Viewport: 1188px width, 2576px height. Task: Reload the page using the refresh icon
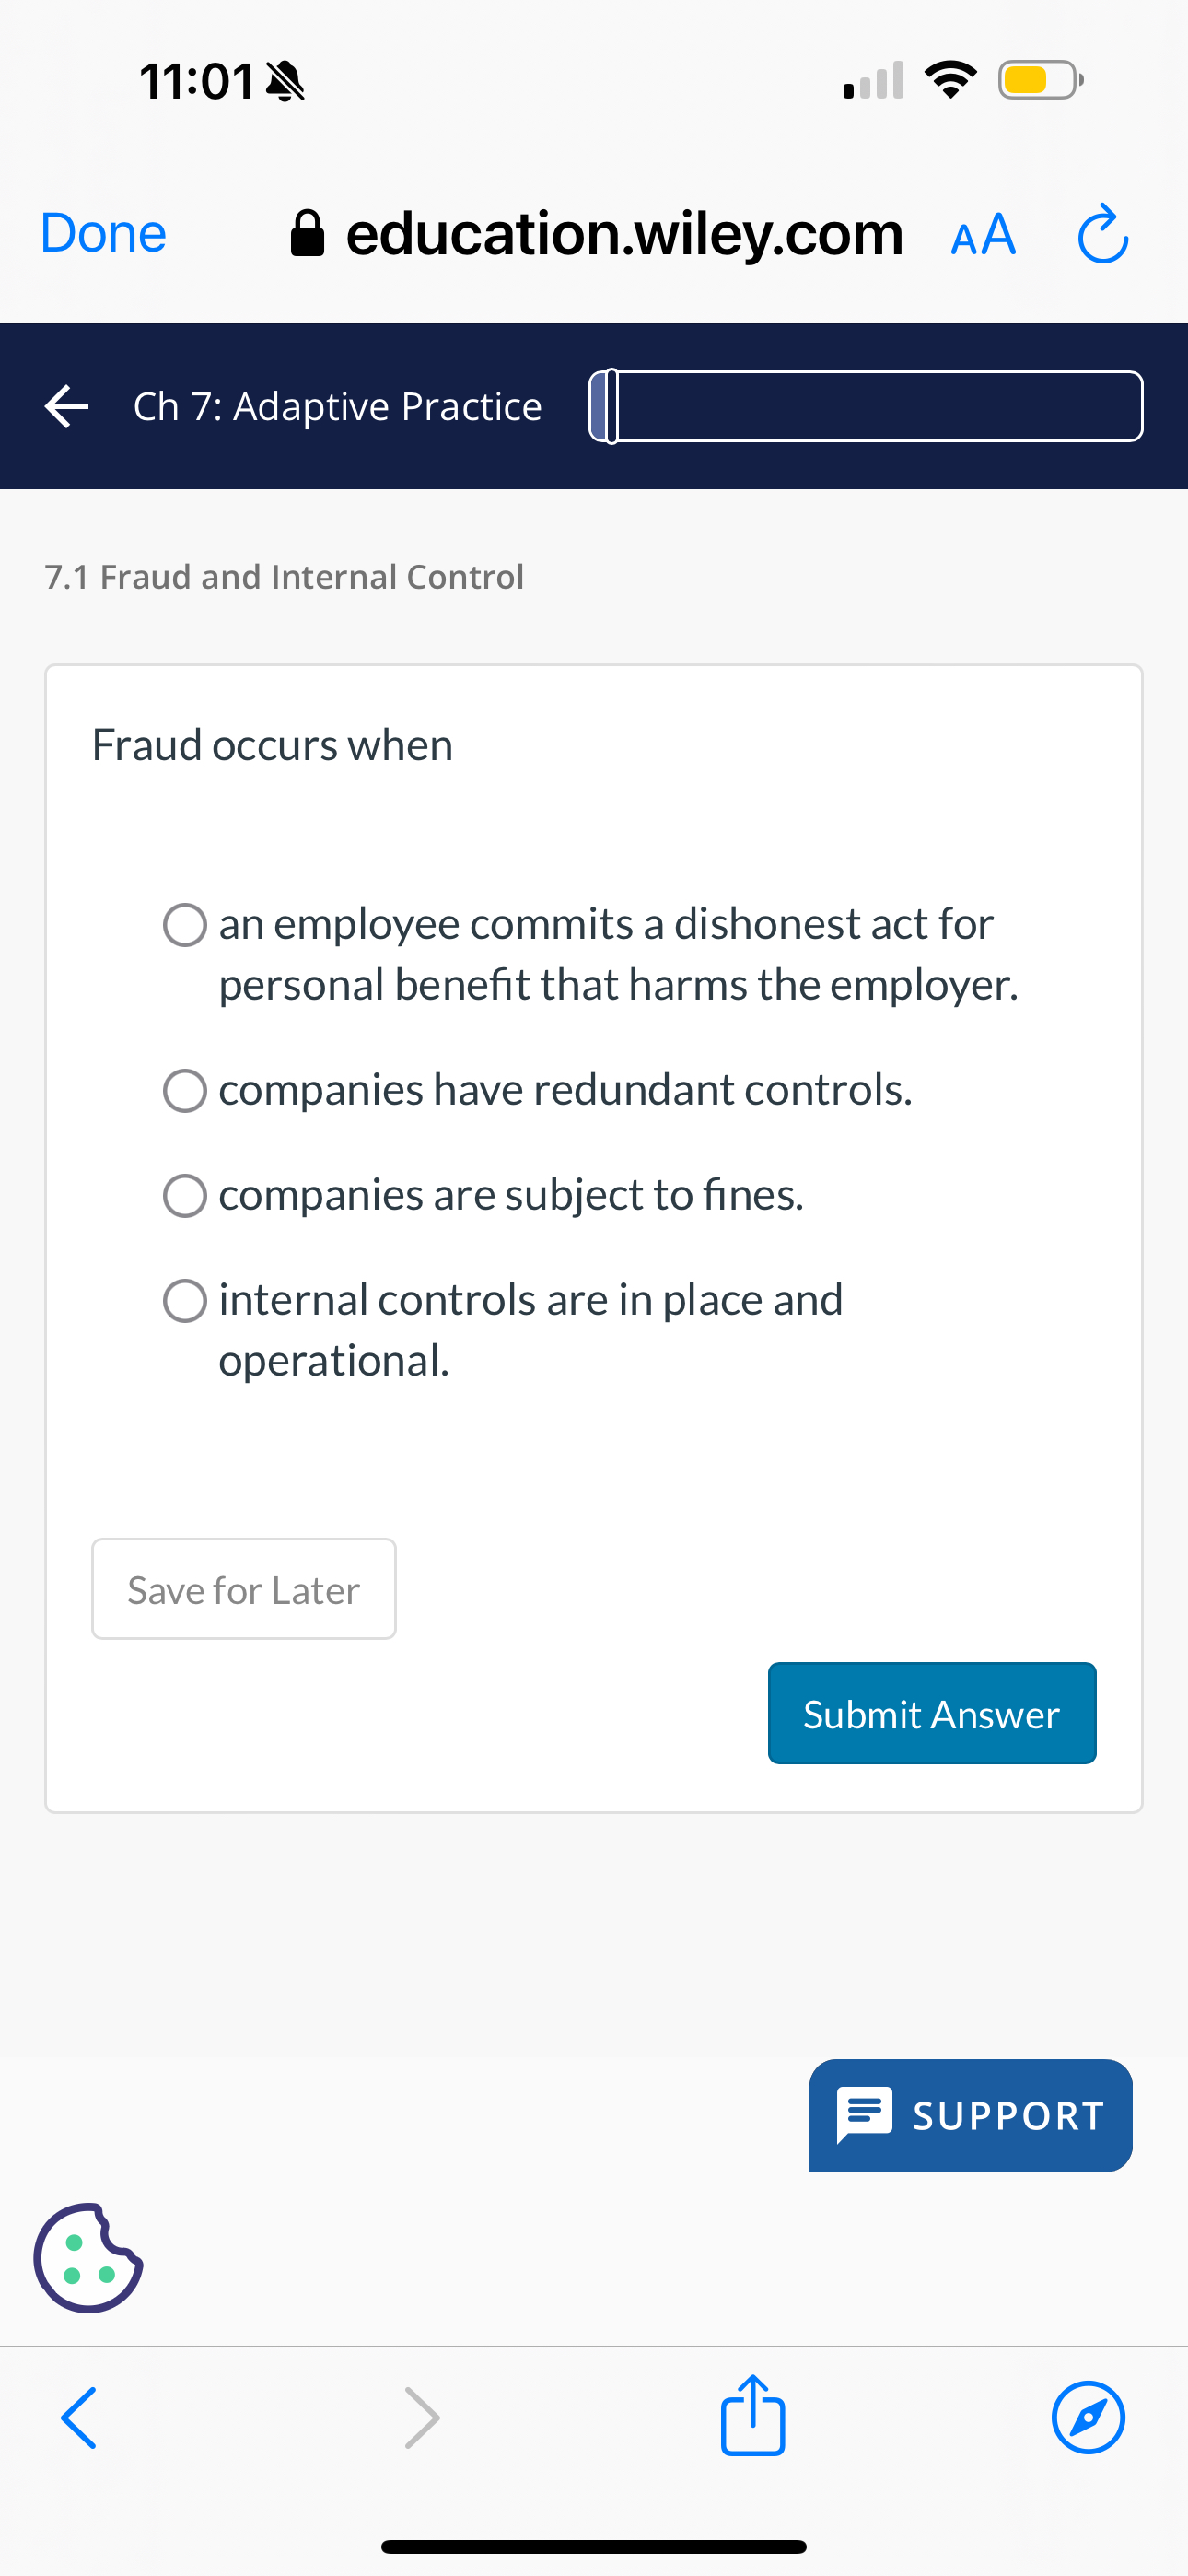[x=1102, y=234]
